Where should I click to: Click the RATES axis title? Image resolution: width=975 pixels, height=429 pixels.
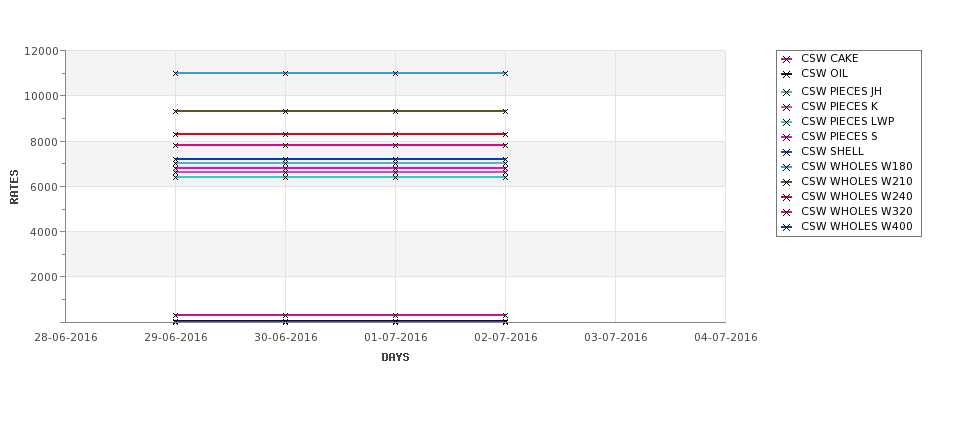pos(14,187)
